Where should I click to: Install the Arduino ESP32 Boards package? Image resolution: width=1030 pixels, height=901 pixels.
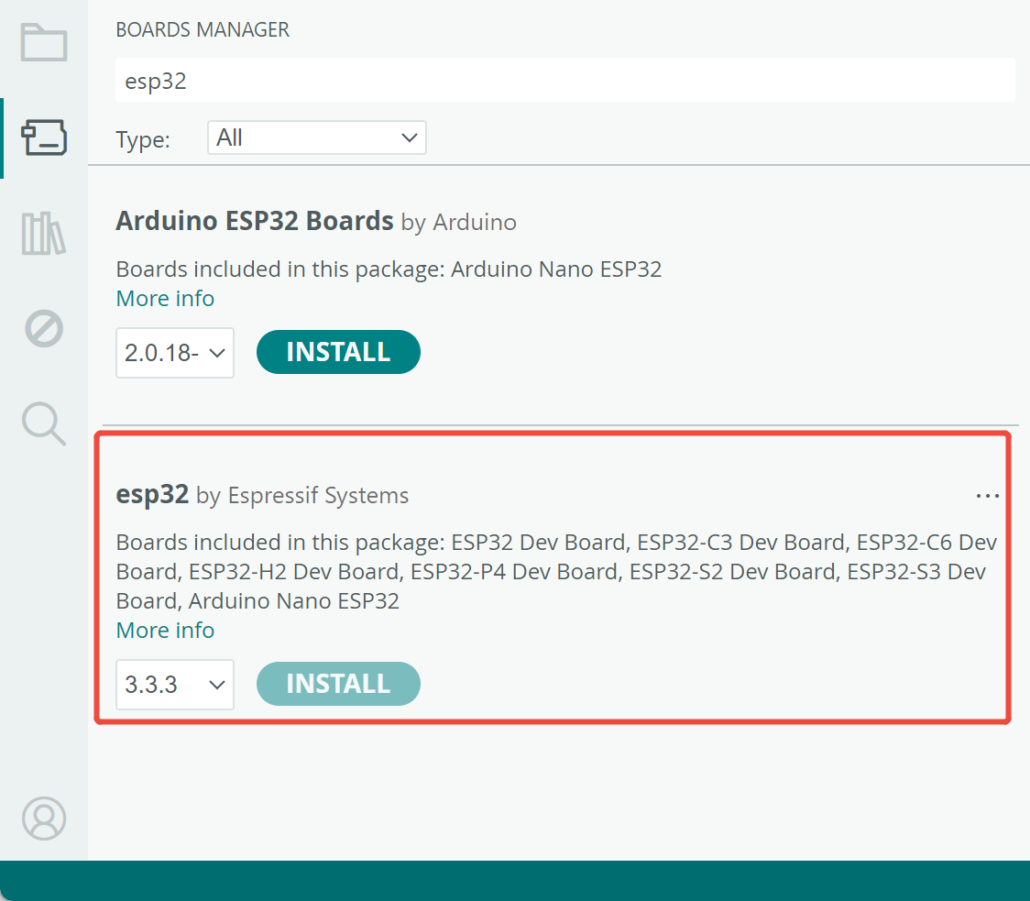(338, 352)
